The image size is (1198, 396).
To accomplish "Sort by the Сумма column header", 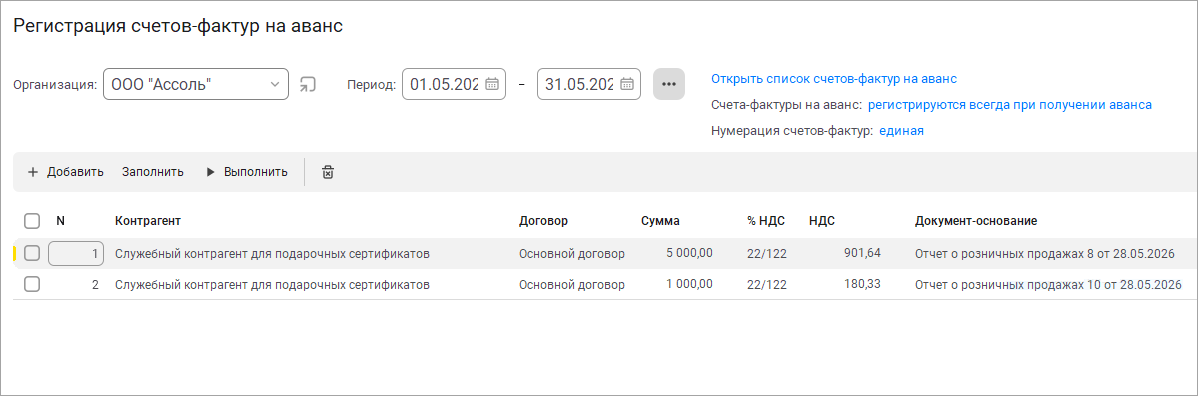I will tap(660, 222).
